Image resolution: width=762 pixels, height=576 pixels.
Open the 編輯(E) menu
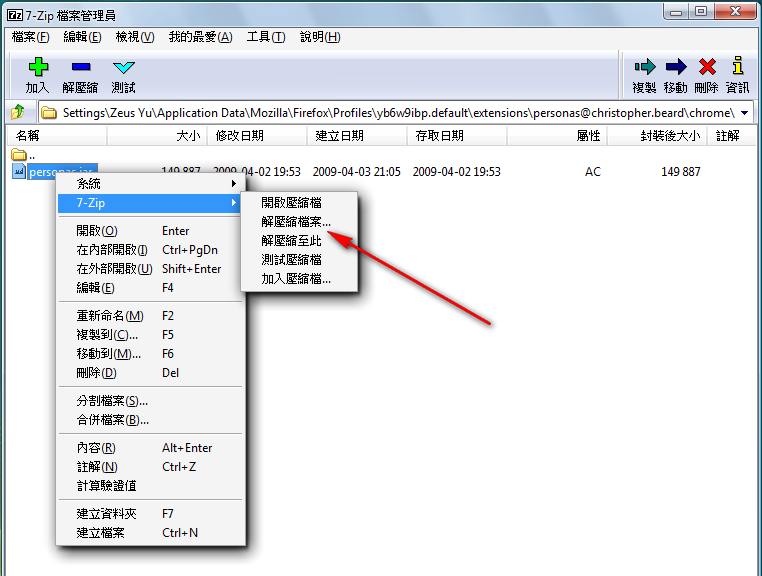[82, 37]
